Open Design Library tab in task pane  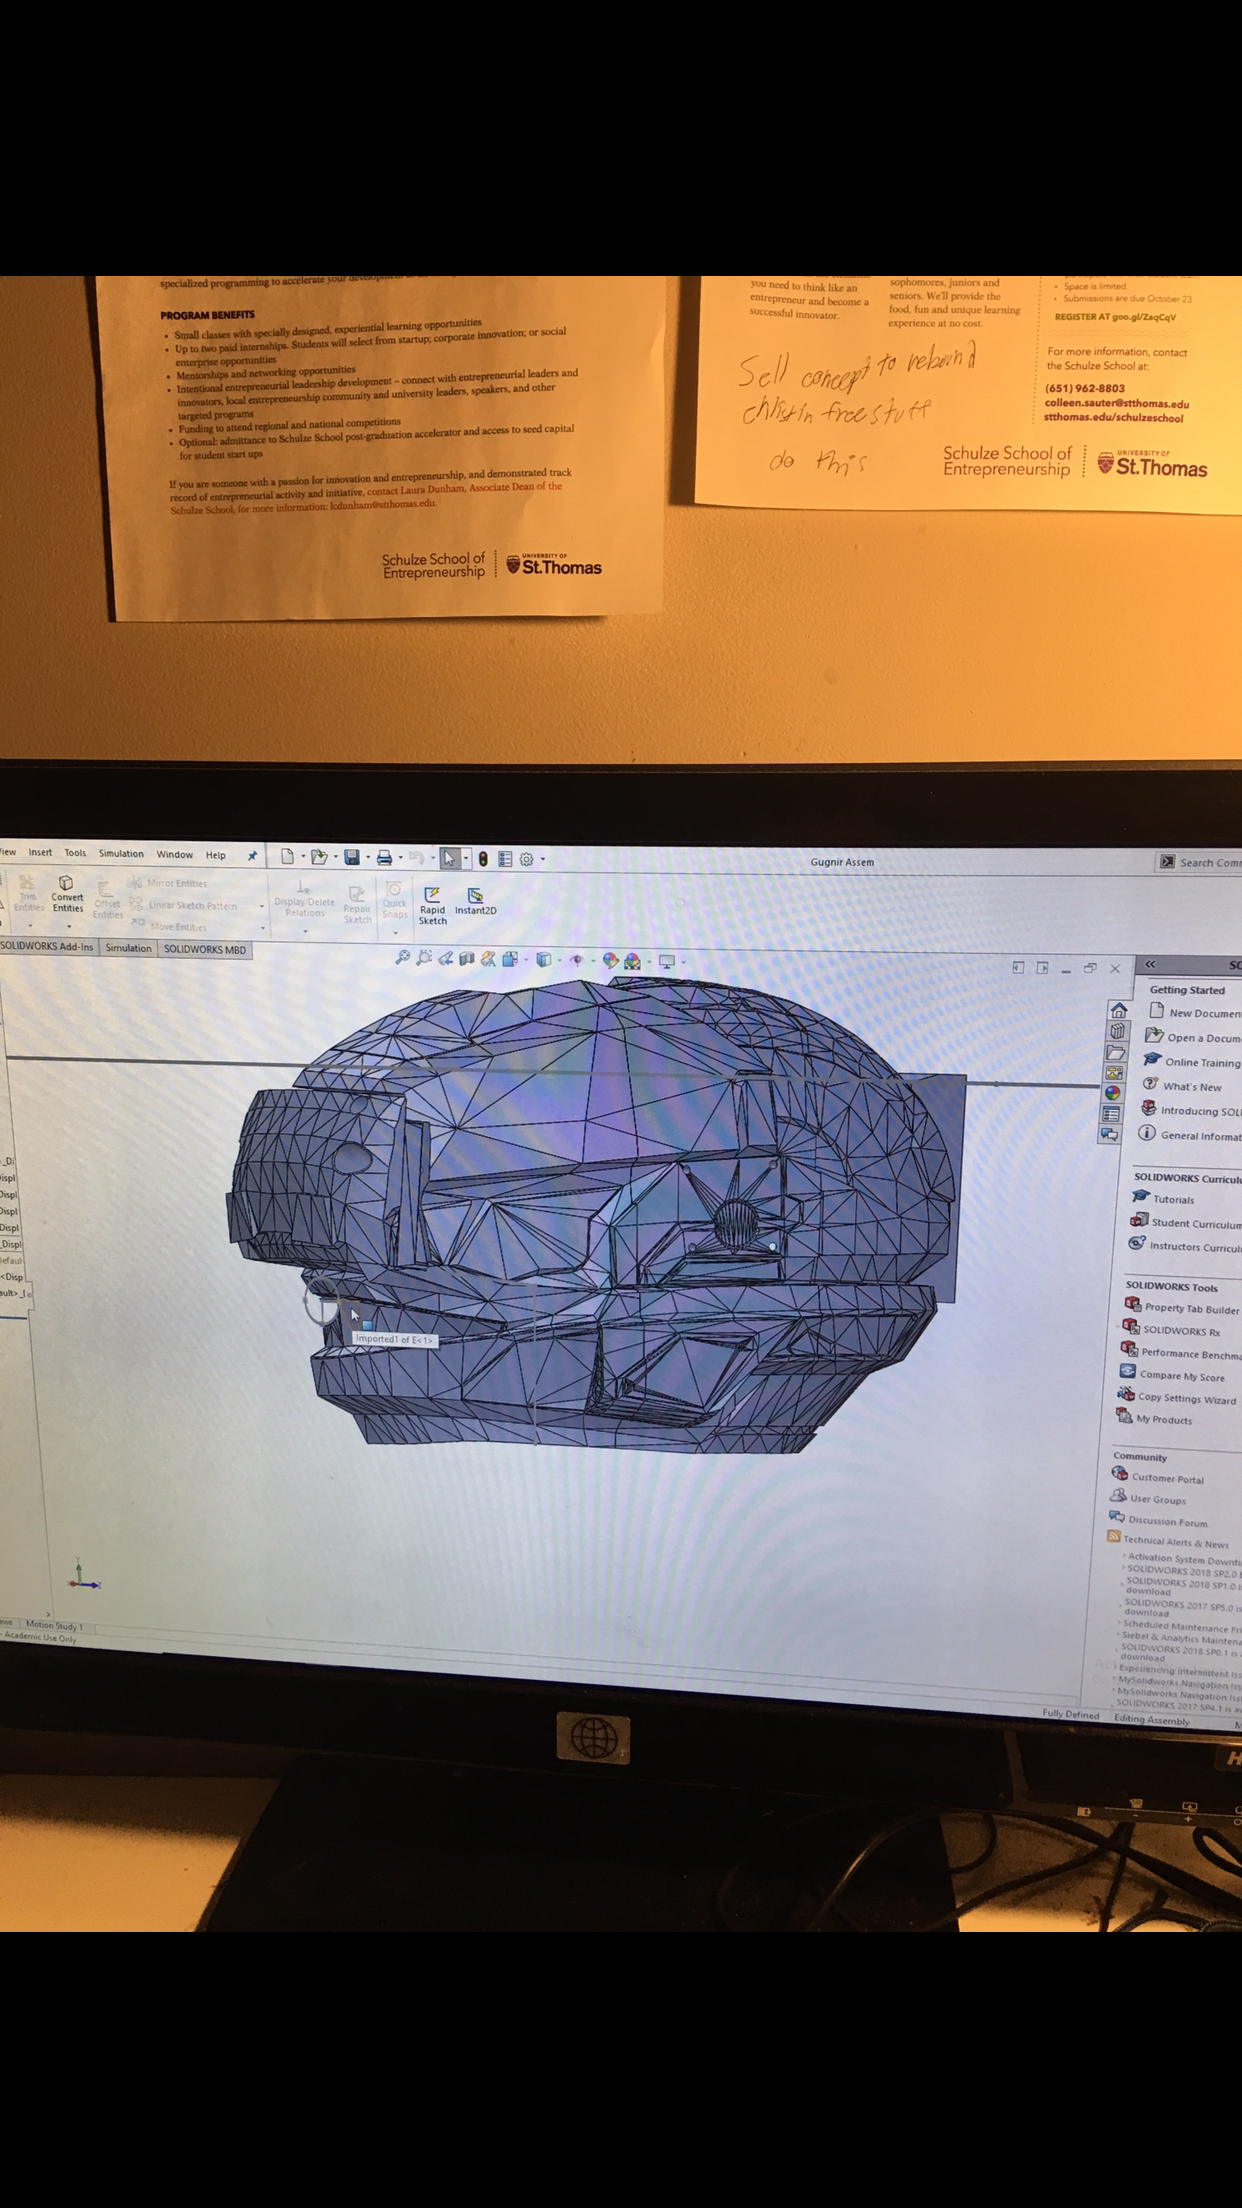pyautogui.click(x=1117, y=1031)
